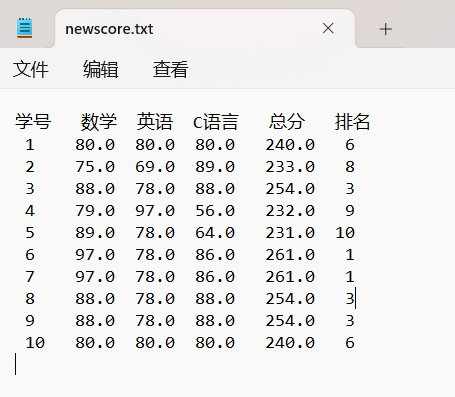The height and width of the screenshot is (397, 455).
Task: Click rank 9 in student 4's row
Action: pyautogui.click(x=350, y=211)
